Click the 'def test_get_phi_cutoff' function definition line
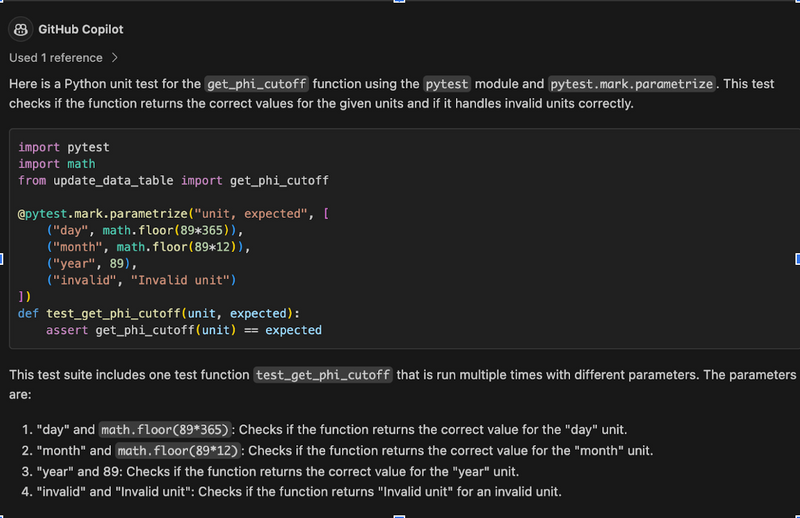Viewport: 800px width, 518px height. (158, 313)
